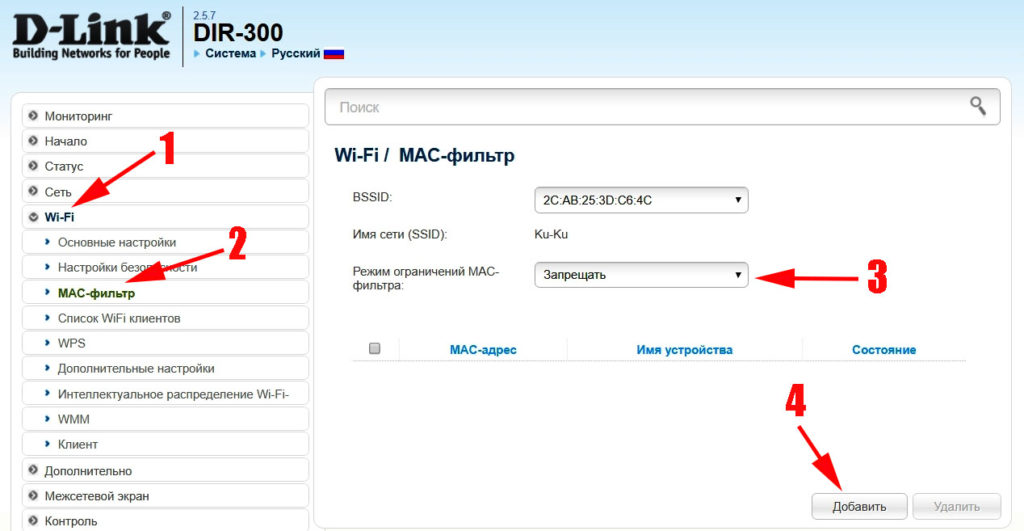The image size is (1024, 531).
Task: Open Список WiFi клиентов
Action: (x=165, y=318)
